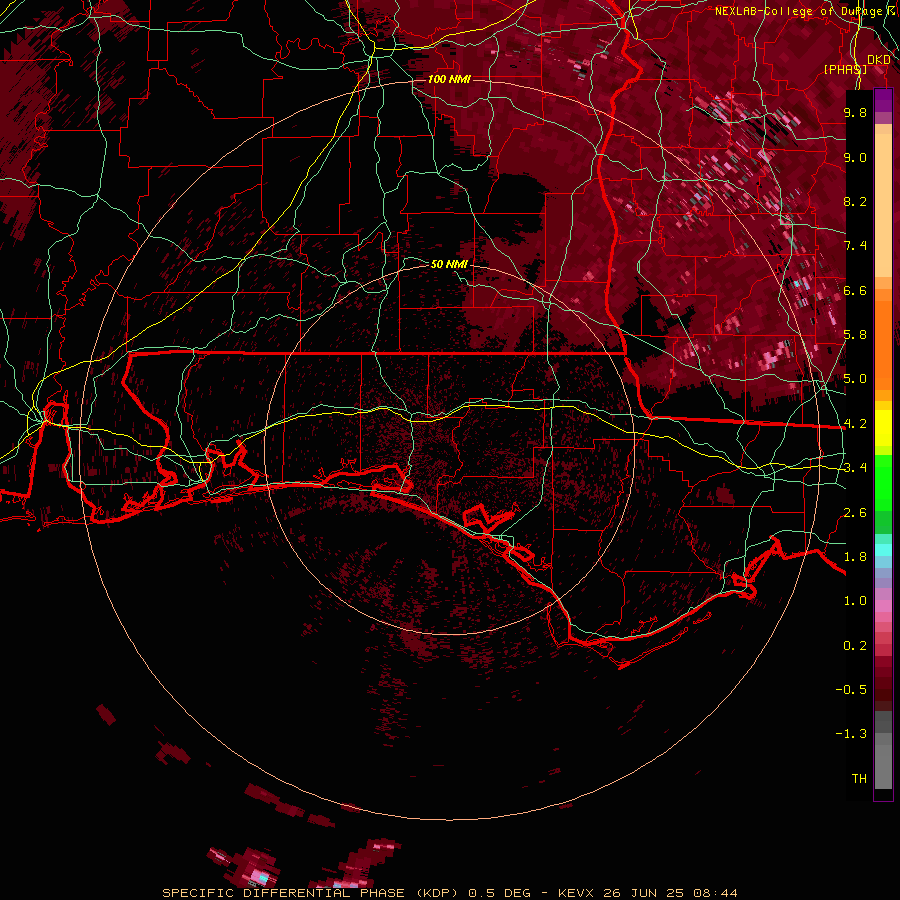This screenshot has height=900, width=900.
Task: Click the "DKD" label above the color scale
Action: 878,60
